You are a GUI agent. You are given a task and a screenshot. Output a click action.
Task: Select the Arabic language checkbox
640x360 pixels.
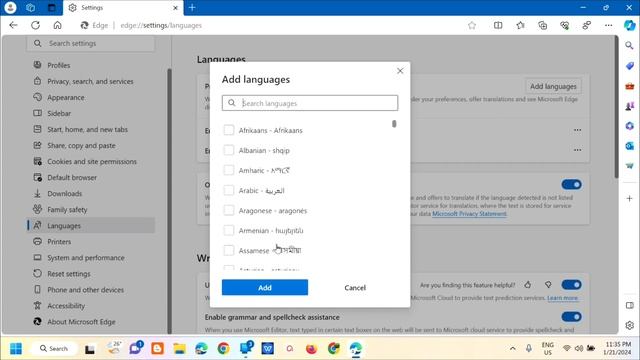tap(229, 190)
